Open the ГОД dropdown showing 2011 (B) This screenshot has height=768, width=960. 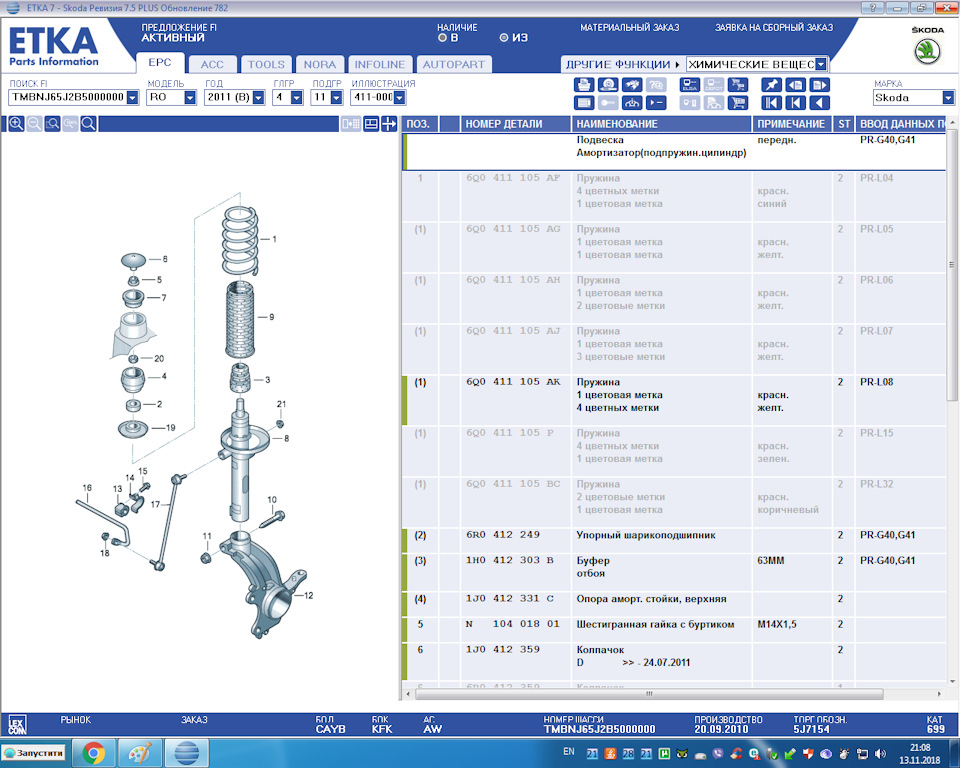[x=258, y=97]
